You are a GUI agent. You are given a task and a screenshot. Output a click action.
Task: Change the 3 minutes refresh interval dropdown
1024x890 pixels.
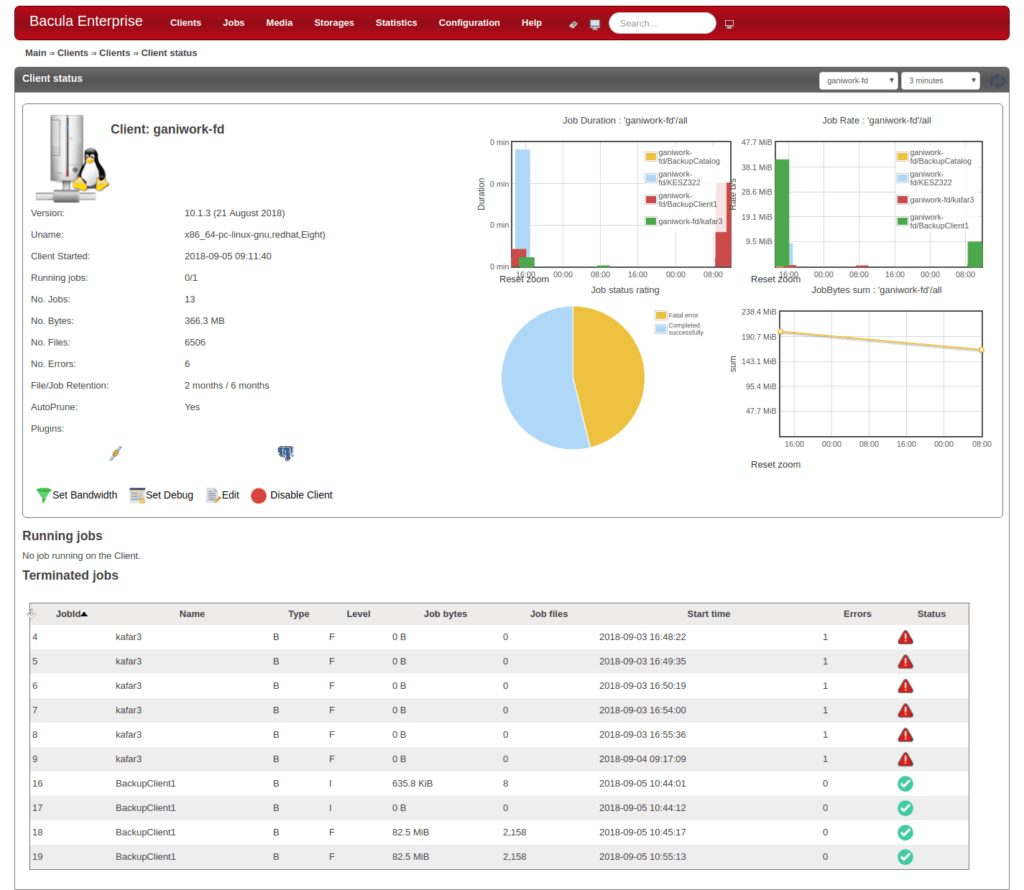pyautogui.click(x=938, y=80)
